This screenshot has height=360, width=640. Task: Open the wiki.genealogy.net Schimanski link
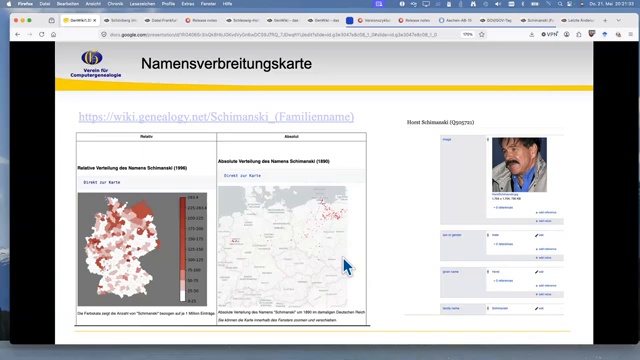tap(216, 117)
